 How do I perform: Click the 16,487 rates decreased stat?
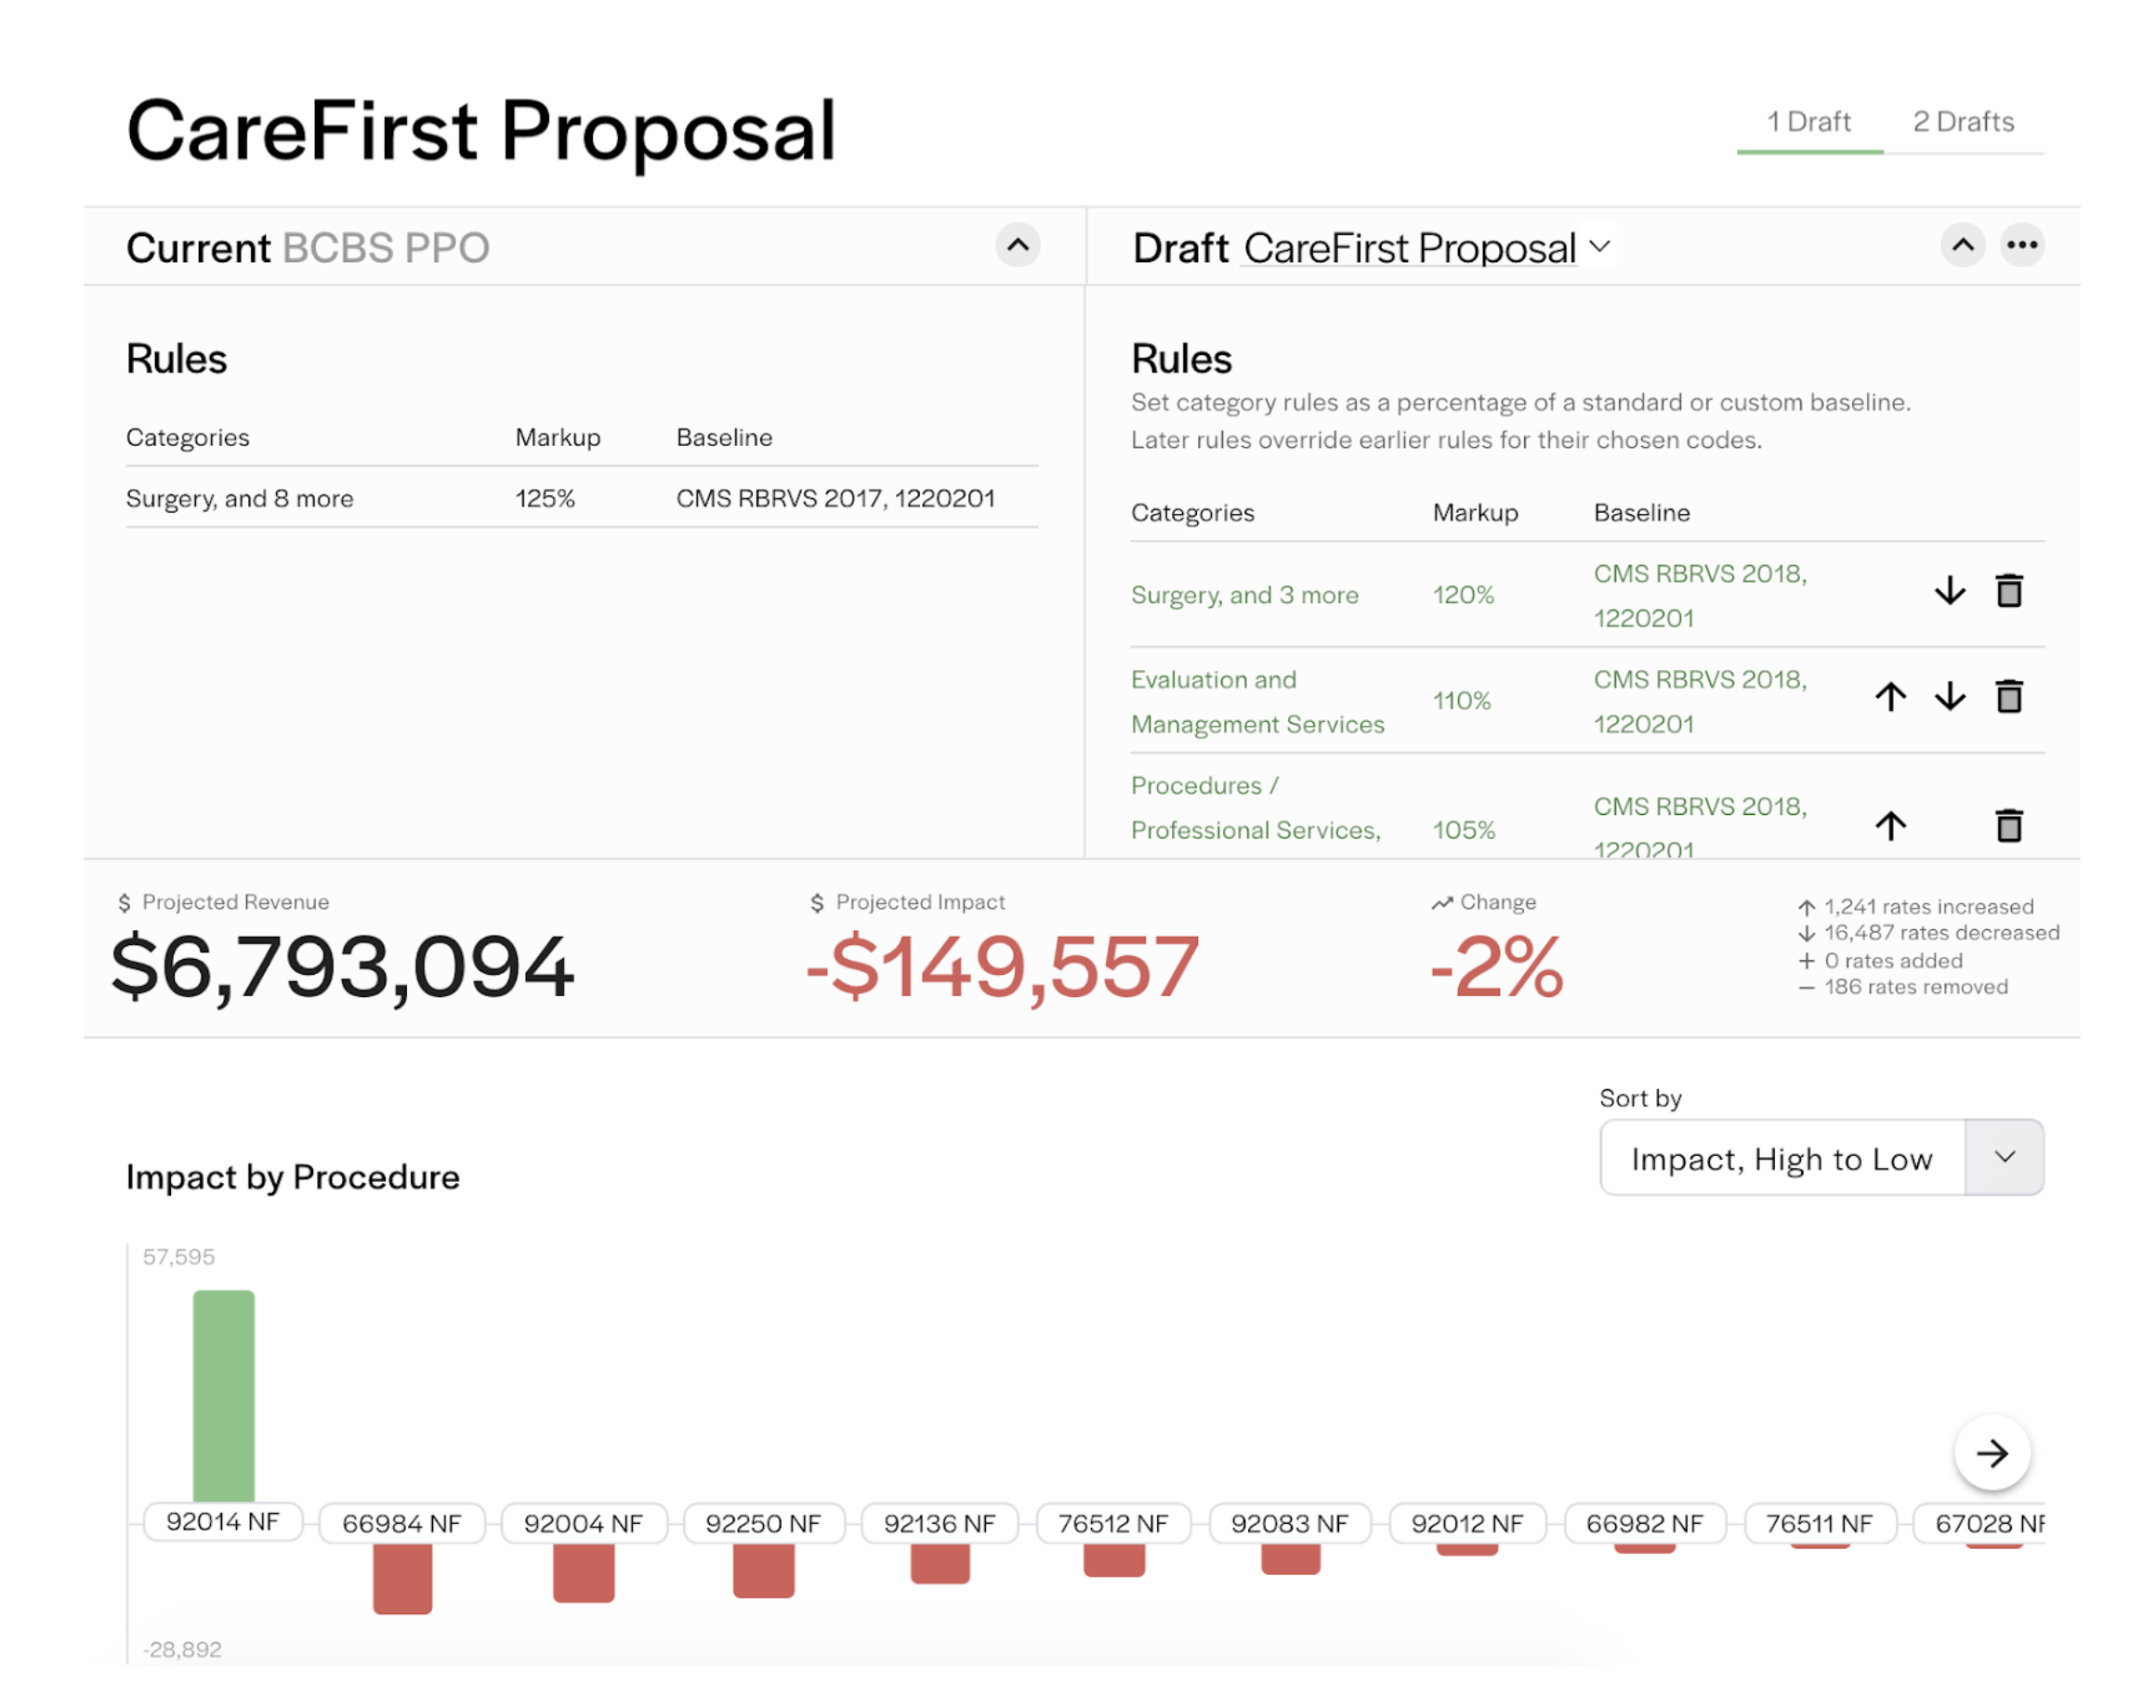coord(1929,933)
